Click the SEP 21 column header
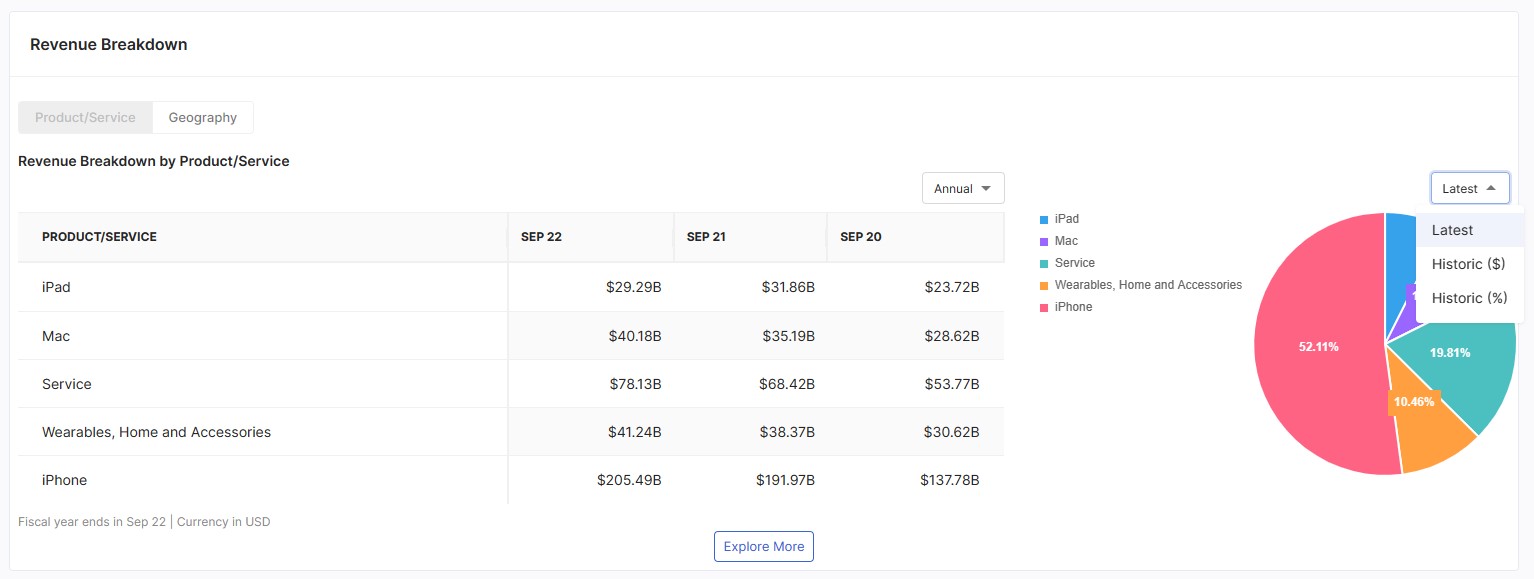This screenshot has height=579, width=1534. coord(750,237)
